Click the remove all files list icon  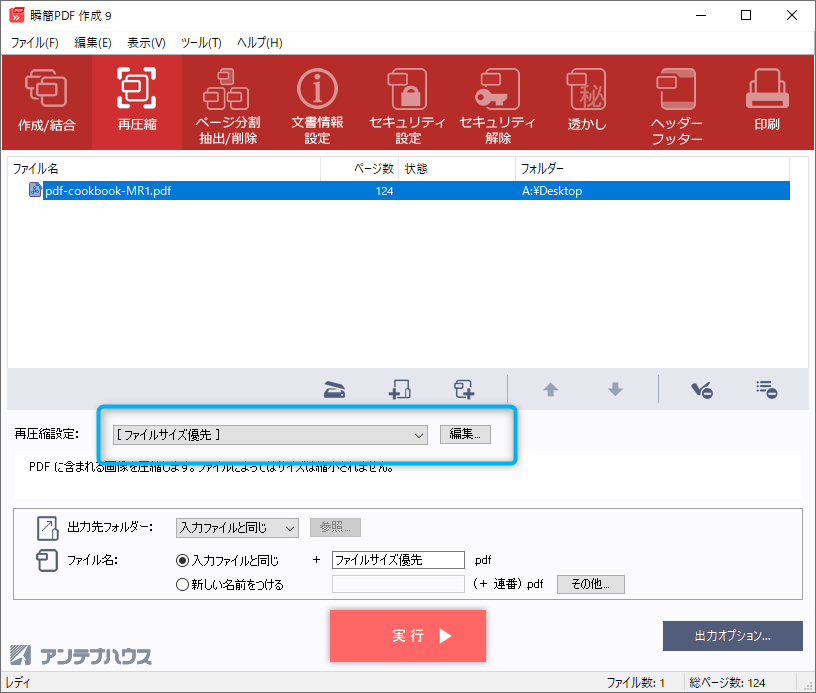pyautogui.click(x=767, y=390)
